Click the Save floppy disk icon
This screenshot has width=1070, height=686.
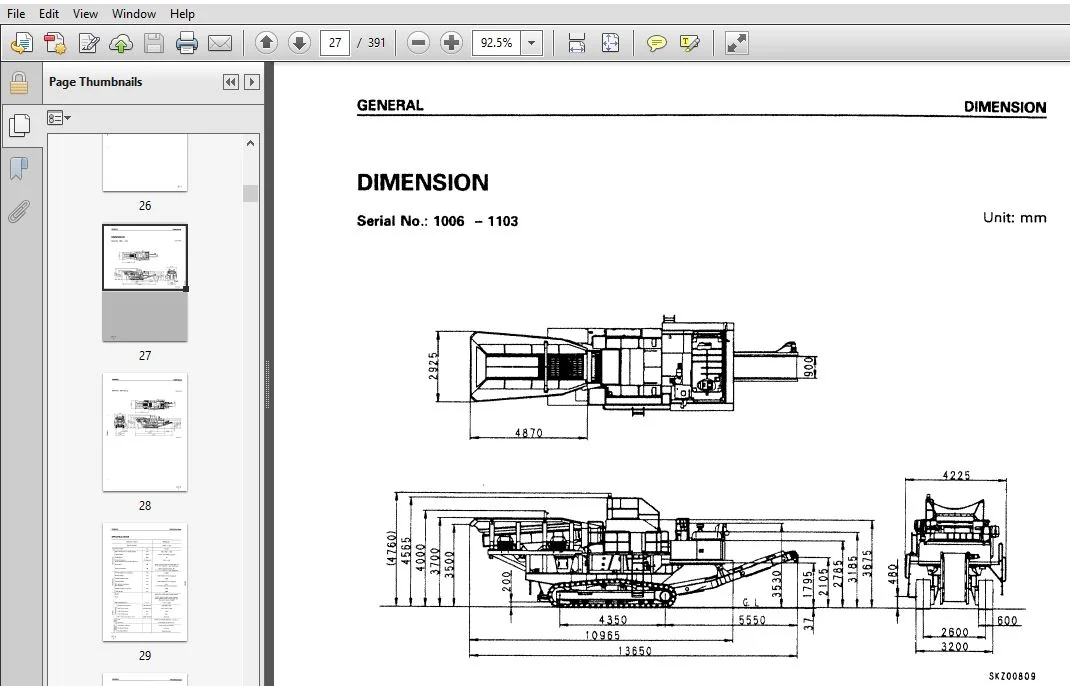pos(154,43)
